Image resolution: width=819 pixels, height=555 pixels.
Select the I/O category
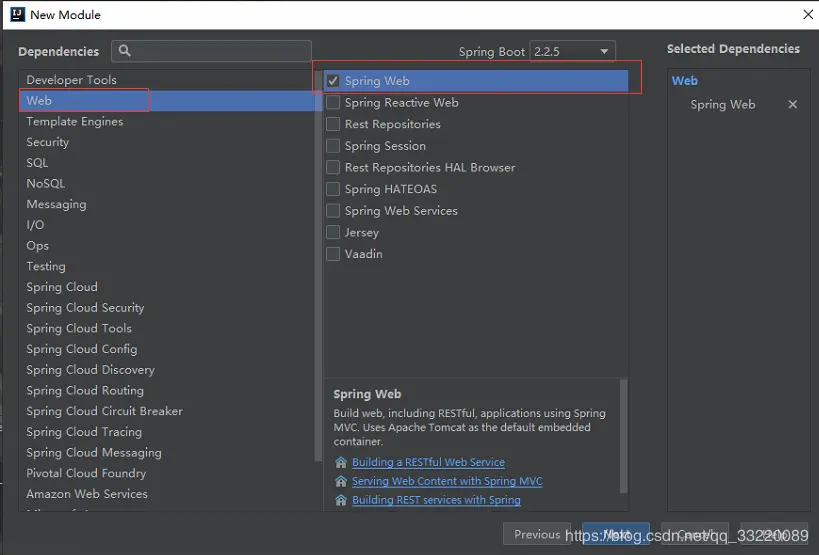167,225
